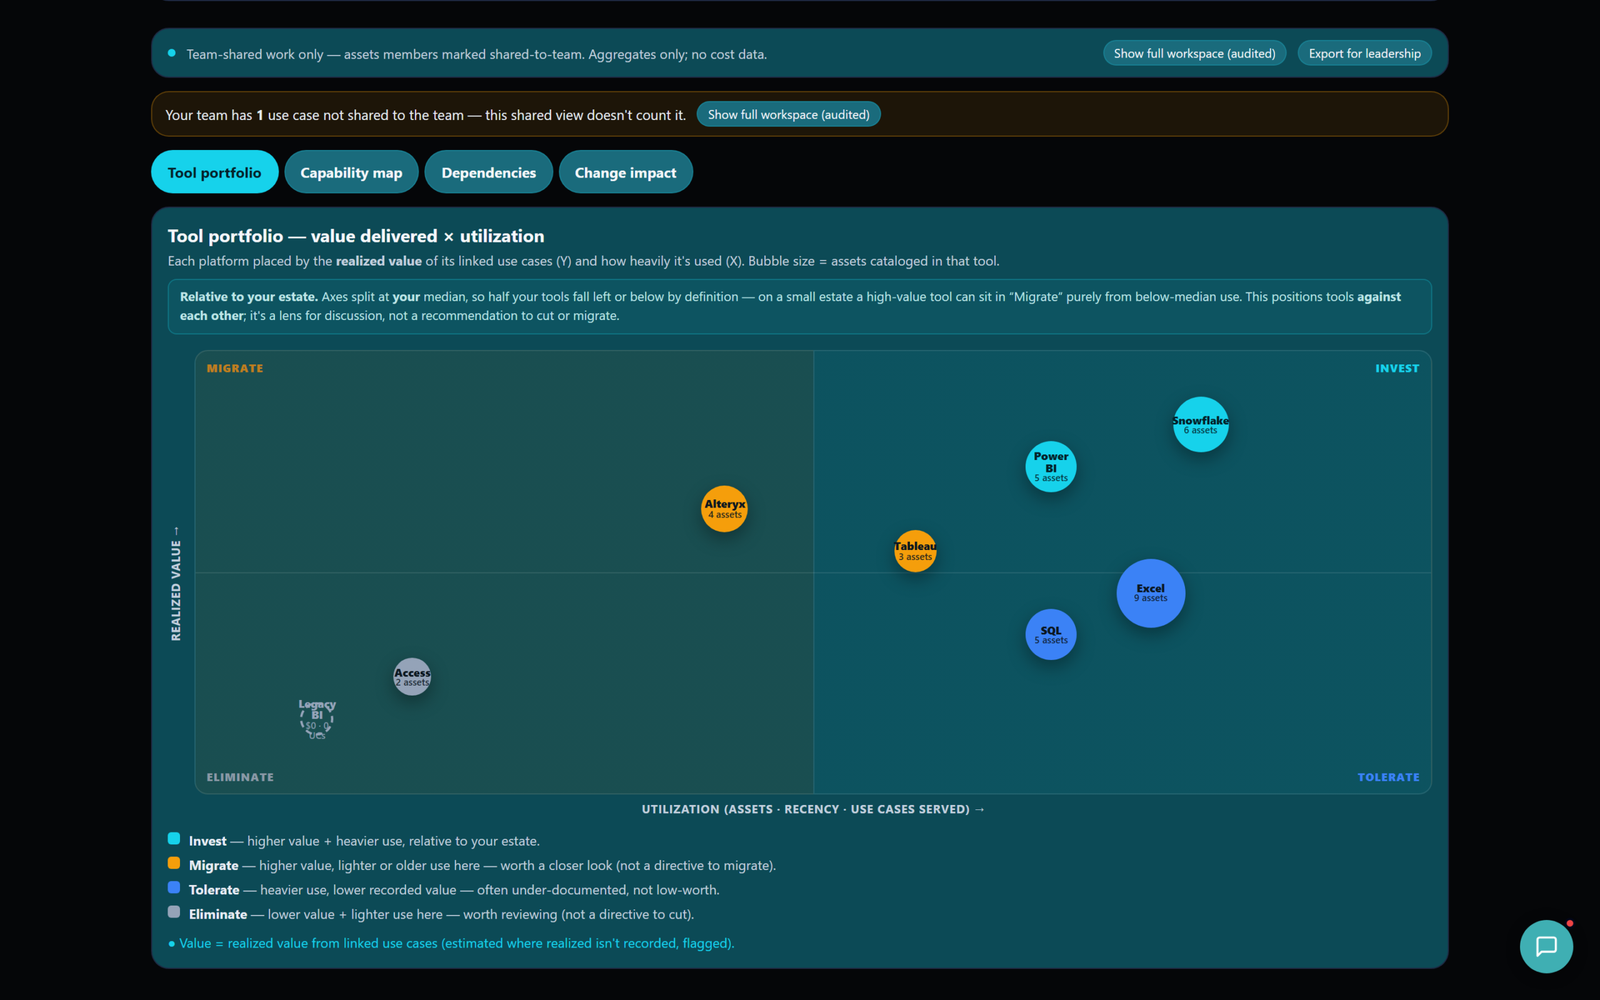The width and height of the screenshot is (1600, 1000).
Task: Click the Tool portfolio chart heading
Action: tap(356, 236)
